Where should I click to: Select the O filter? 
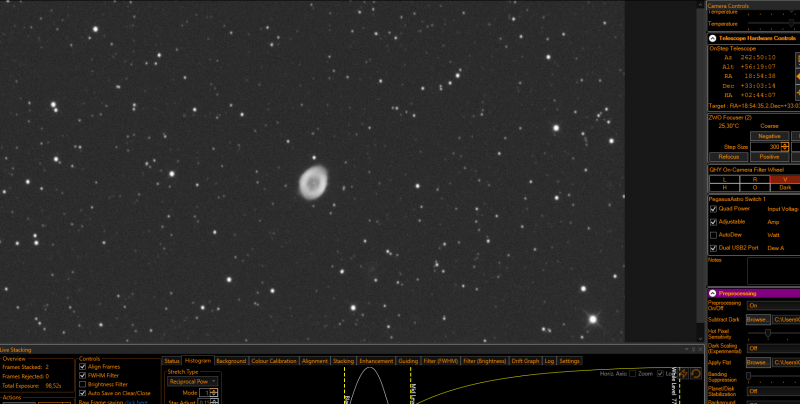[755, 188]
